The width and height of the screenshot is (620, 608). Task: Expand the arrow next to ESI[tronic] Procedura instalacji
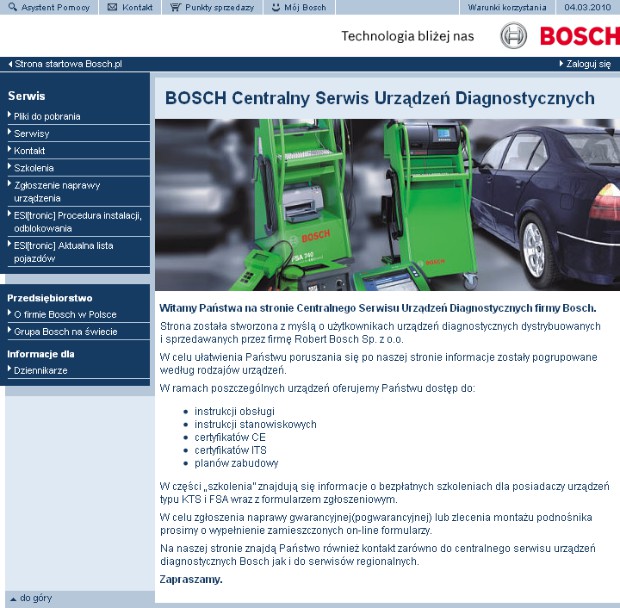point(9,213)
